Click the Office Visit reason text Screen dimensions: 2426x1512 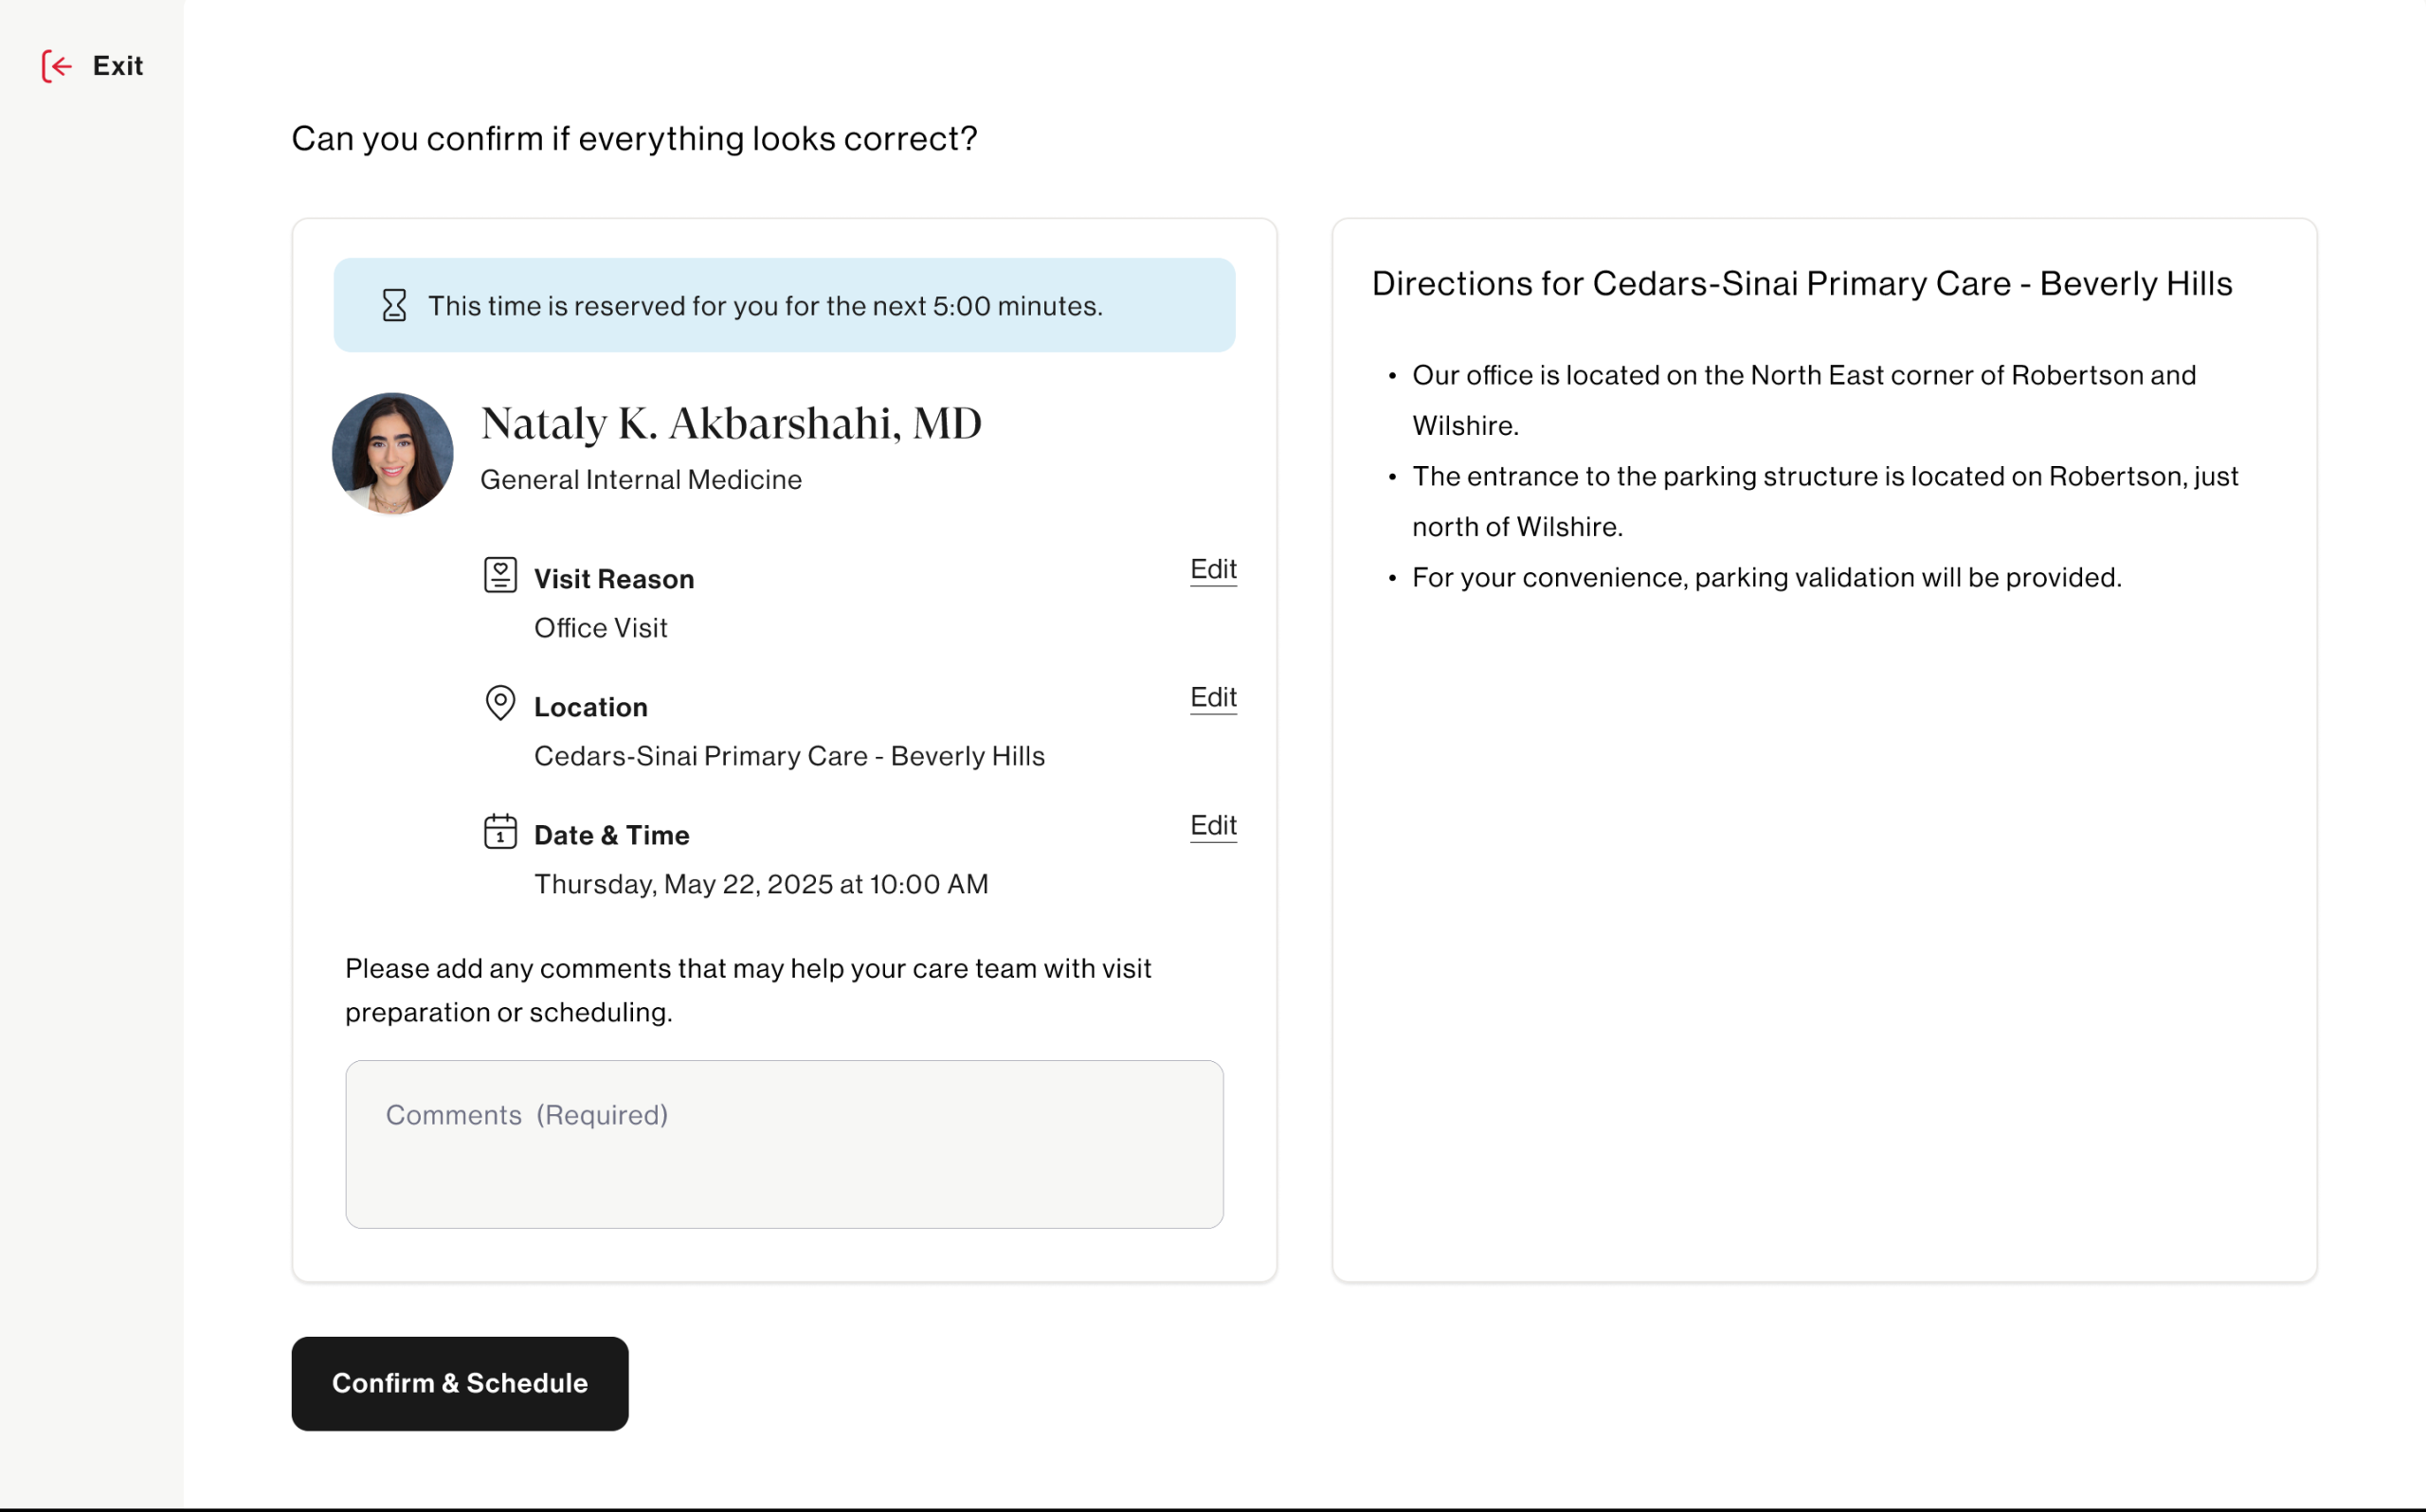click(x=600, y=628)
